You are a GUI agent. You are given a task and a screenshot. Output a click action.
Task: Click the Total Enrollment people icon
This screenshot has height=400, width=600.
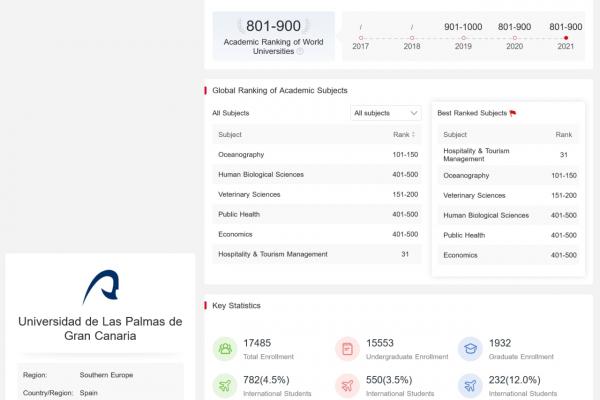tap(225, 349)
